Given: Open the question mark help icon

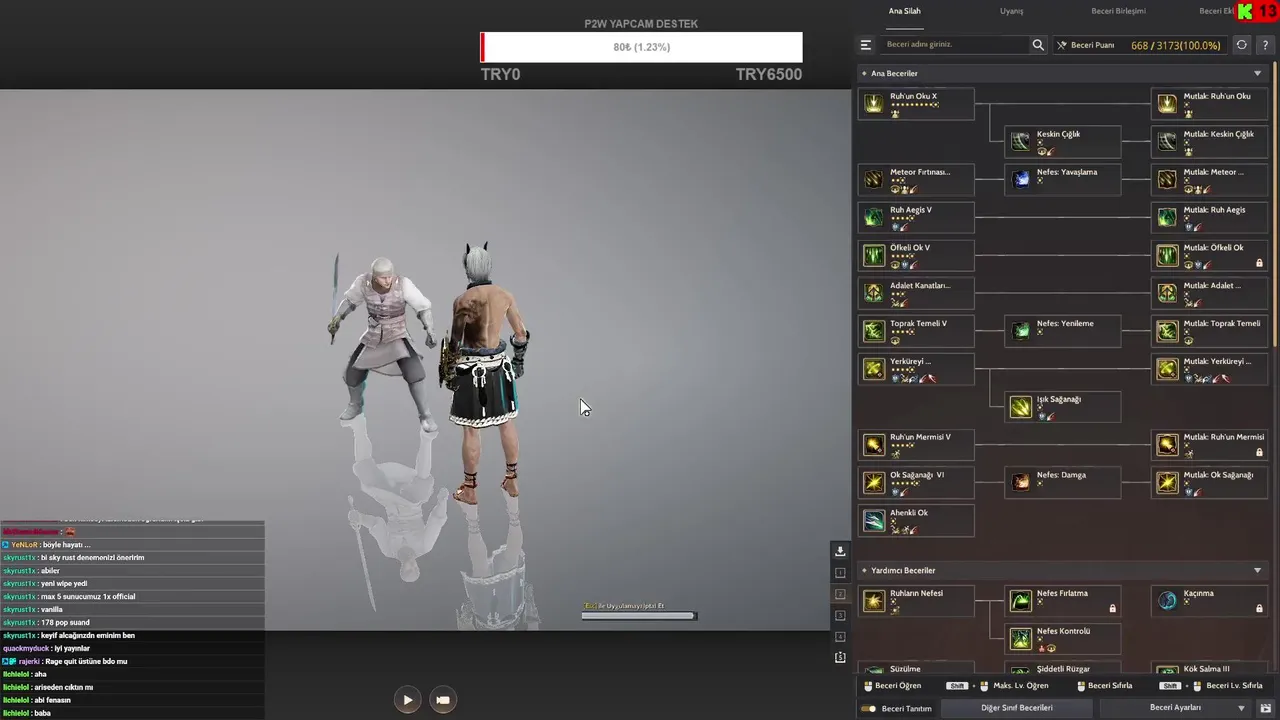Looking at the screenshot, I should click(1265, 45).
